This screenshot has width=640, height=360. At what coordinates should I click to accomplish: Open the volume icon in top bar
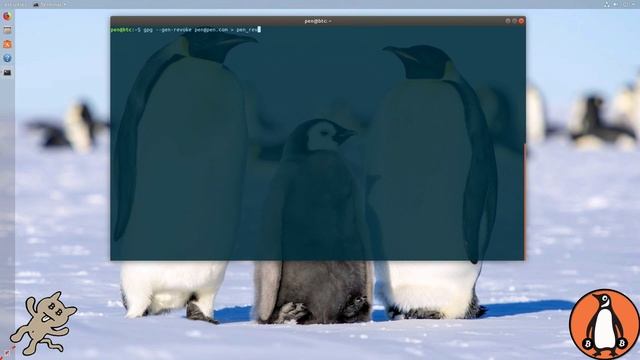click(616, 4)
